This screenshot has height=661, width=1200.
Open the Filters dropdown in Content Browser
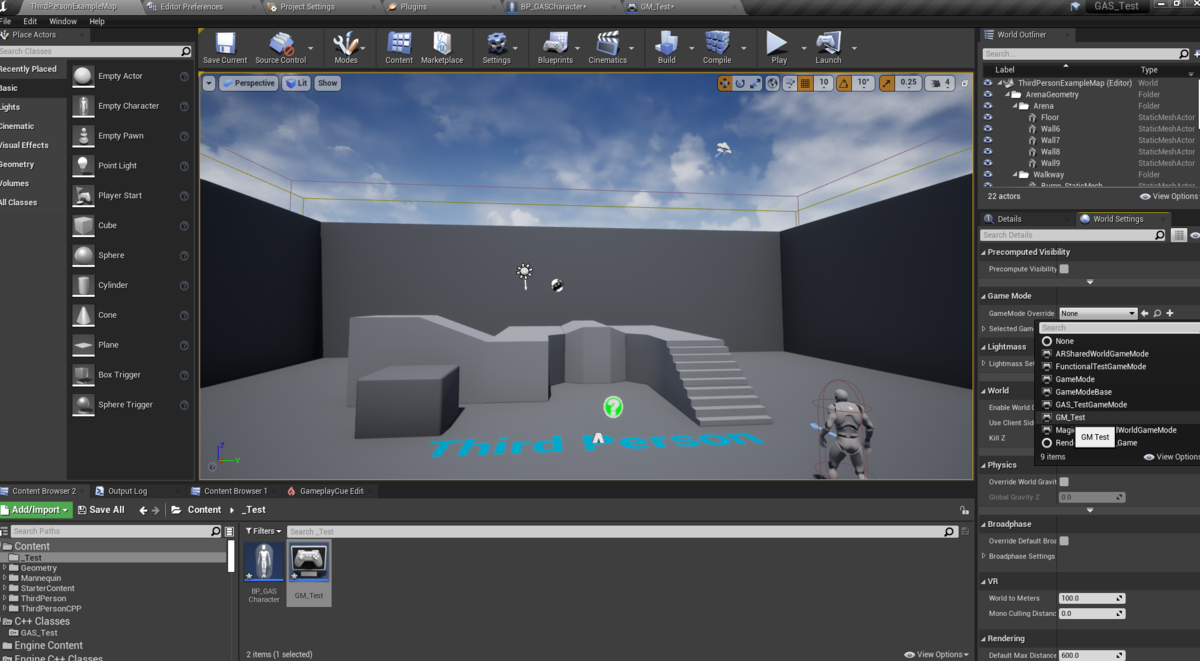pyautogui.click(x=264, y=531)
